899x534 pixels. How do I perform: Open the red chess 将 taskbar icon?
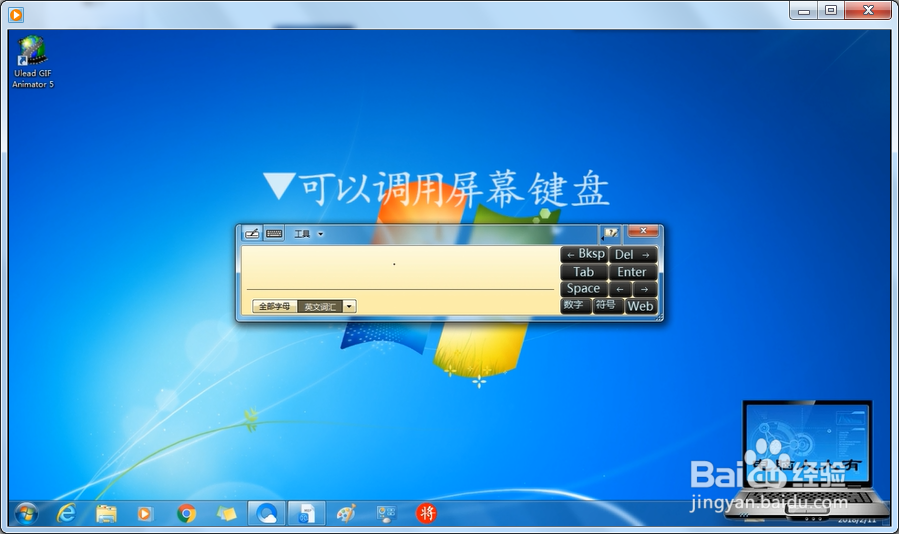pos(426,513)
